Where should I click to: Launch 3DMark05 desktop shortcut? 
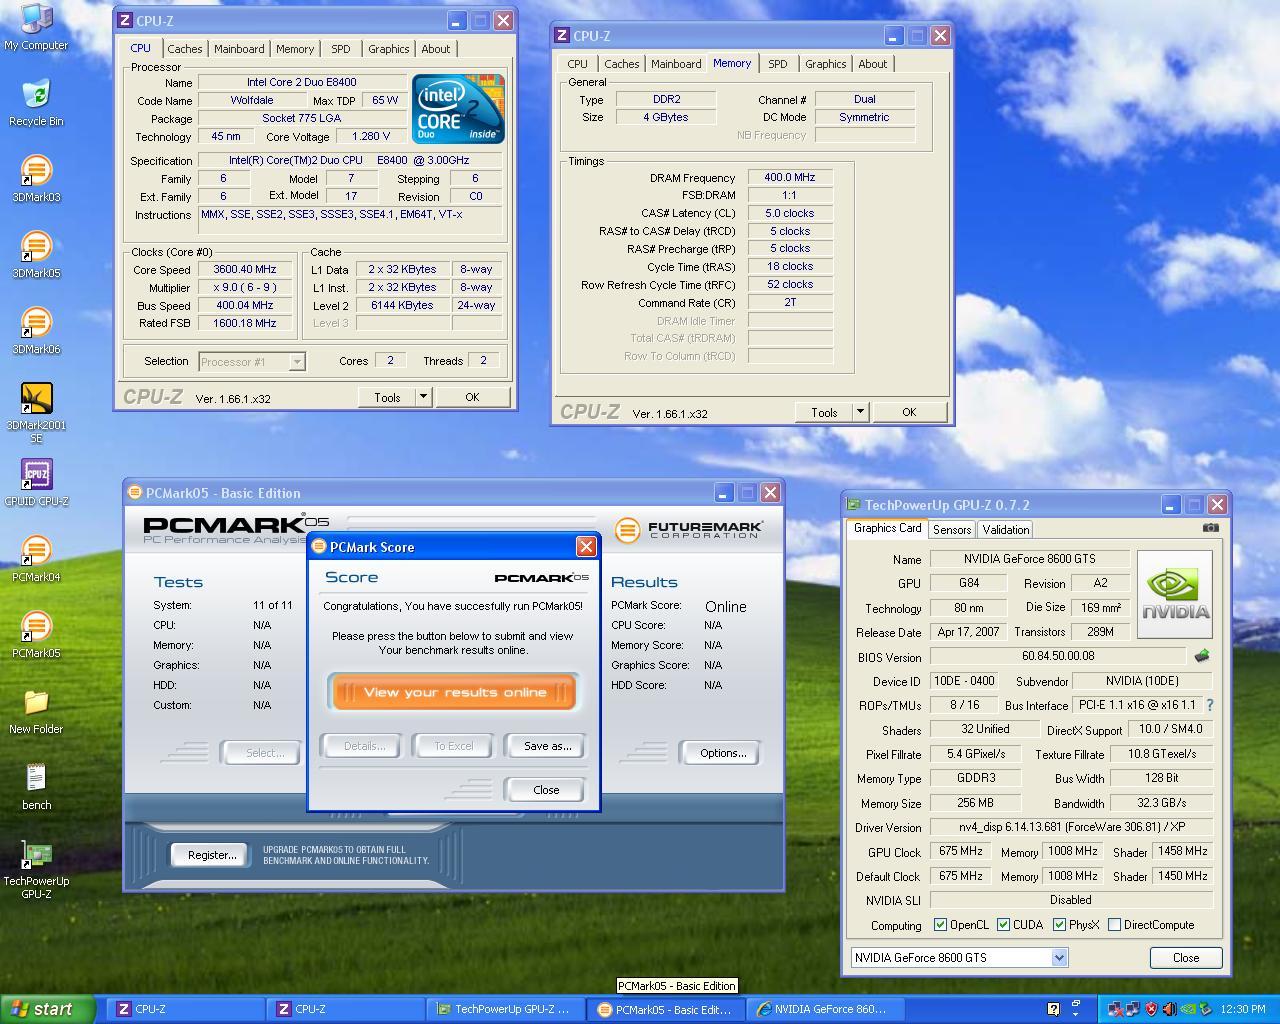click(x=36, y=254)
